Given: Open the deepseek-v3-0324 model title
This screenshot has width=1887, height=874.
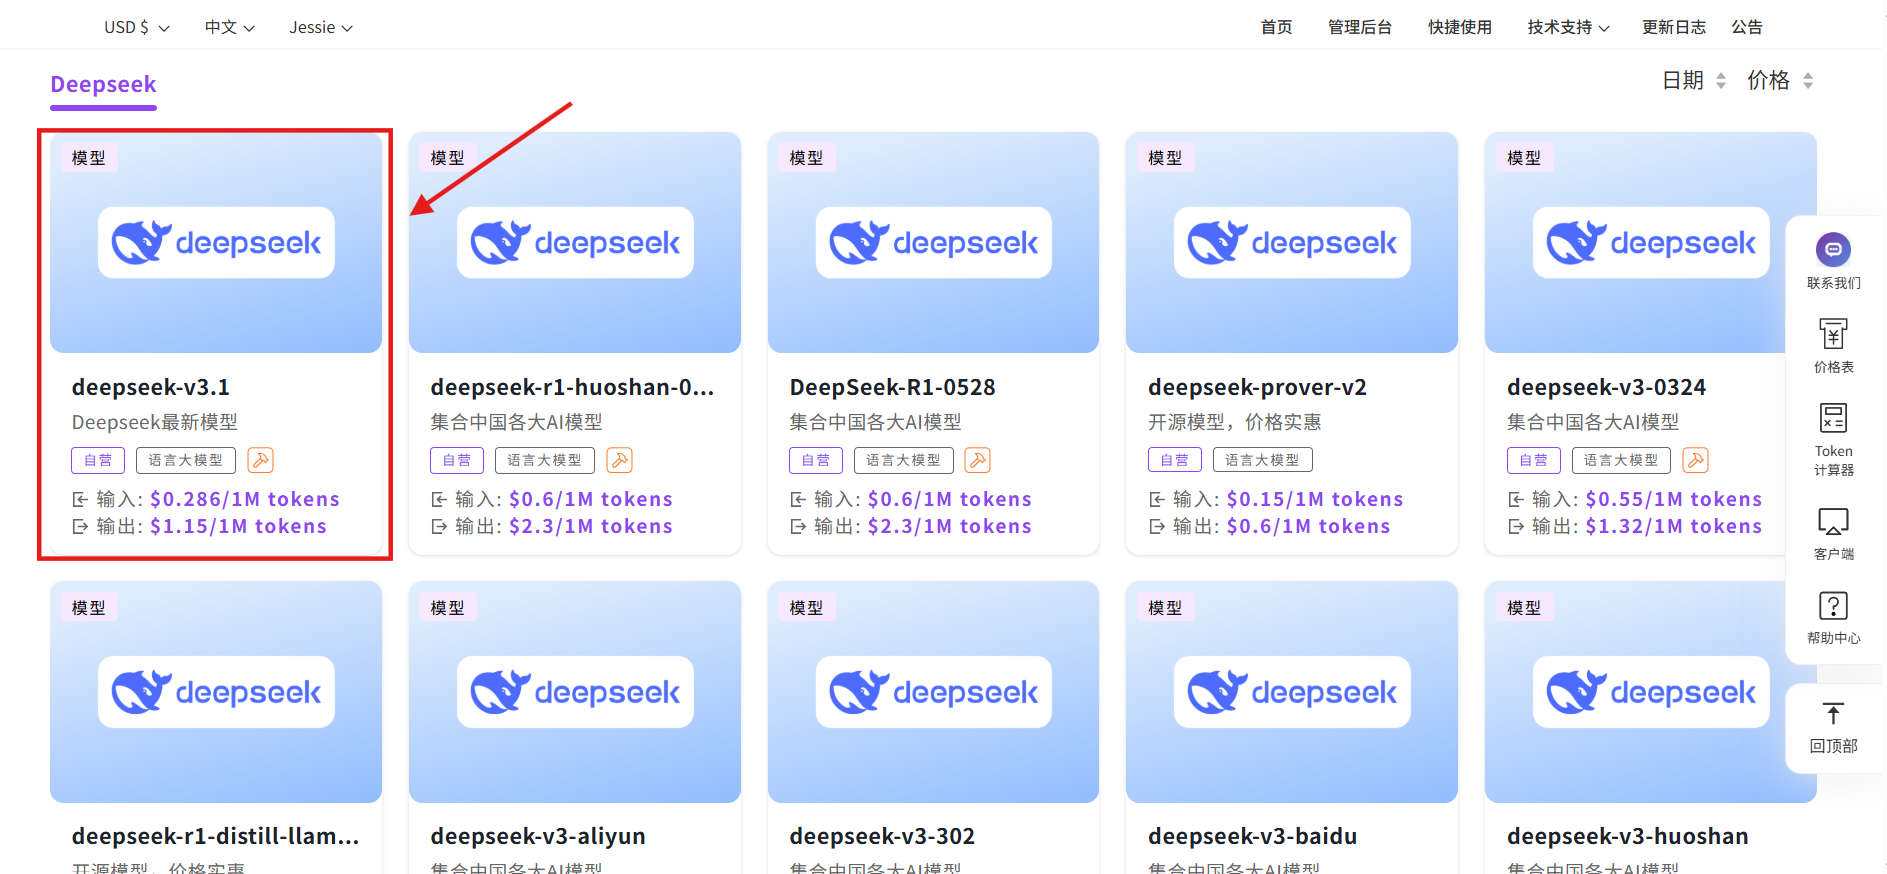Looking at the screenshot, I should (1606, 387).
